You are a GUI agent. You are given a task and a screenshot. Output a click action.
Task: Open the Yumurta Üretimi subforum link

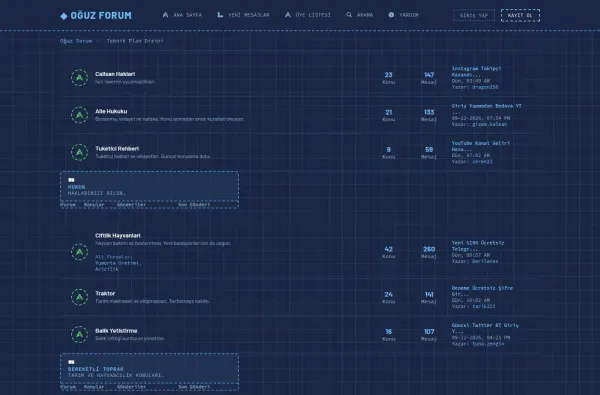coord(118,263)
